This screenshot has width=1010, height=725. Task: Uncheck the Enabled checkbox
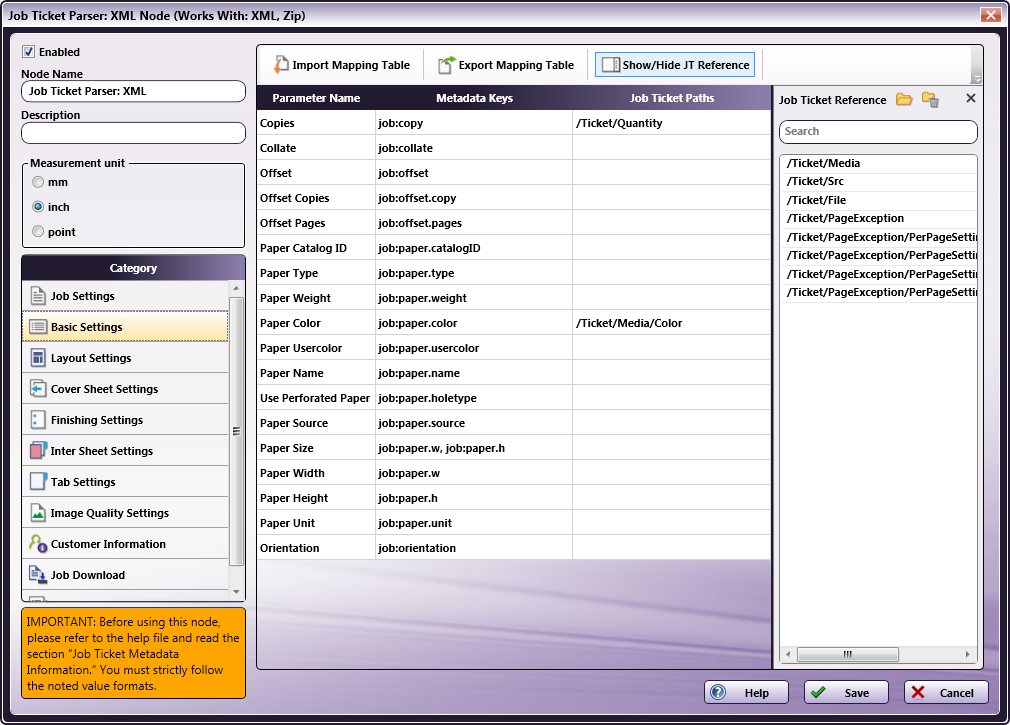tap(28, 52)
